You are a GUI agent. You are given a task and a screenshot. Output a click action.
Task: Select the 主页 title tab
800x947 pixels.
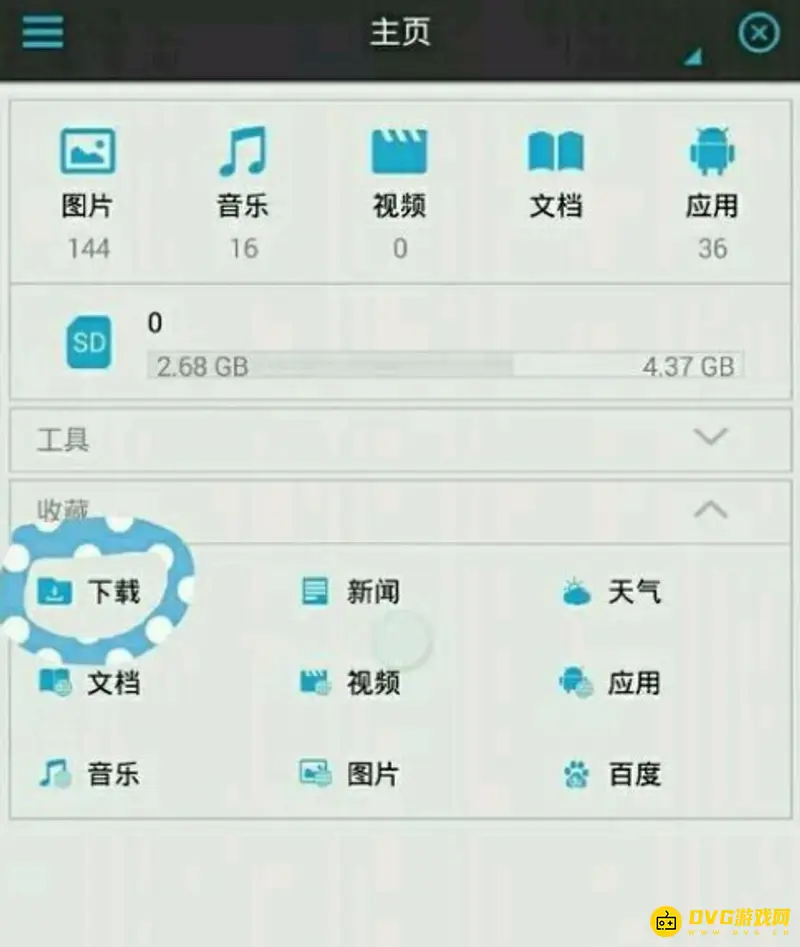(x=400, y=31)
